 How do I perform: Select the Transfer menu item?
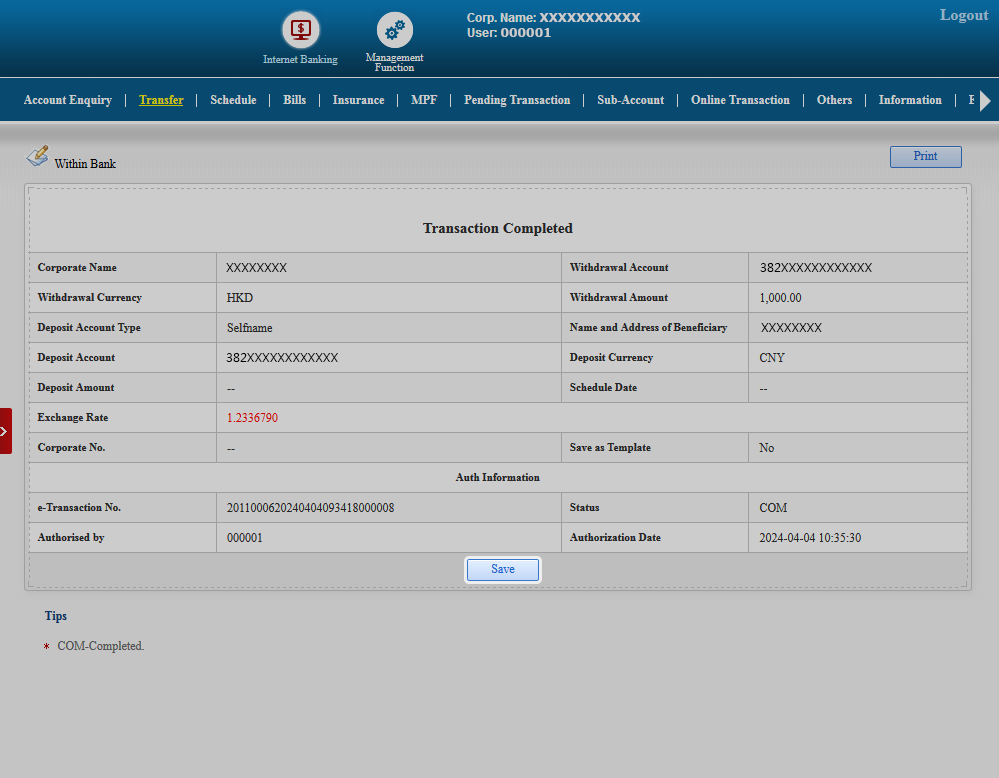point(161,100)
